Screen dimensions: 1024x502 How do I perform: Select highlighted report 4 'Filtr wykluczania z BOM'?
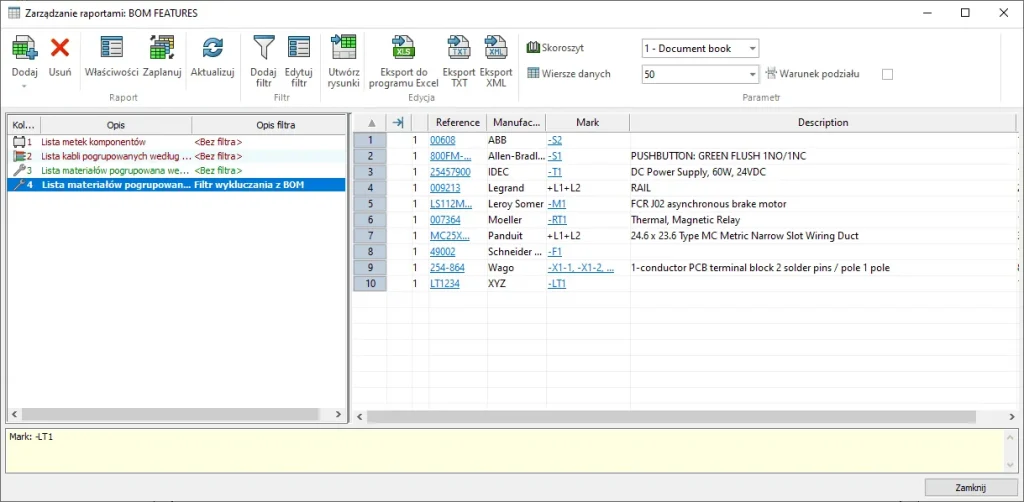pos(176,185)
